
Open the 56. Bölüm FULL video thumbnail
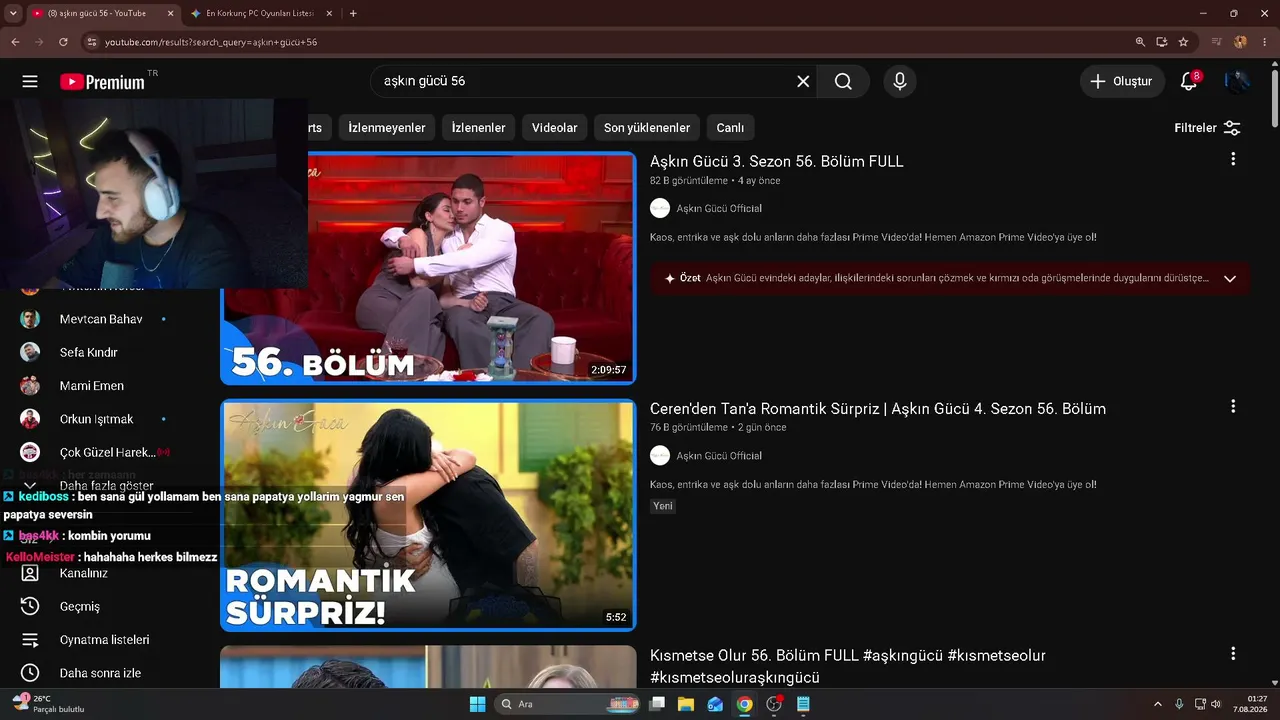tap(428, 268)
